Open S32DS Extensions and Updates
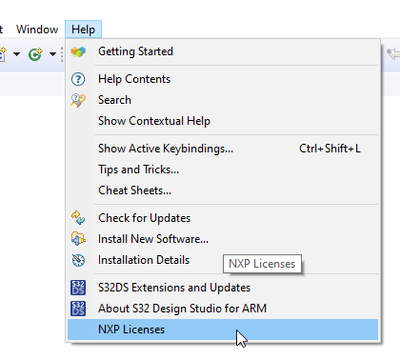The image size is (400, 360). [x=223, y=288]
